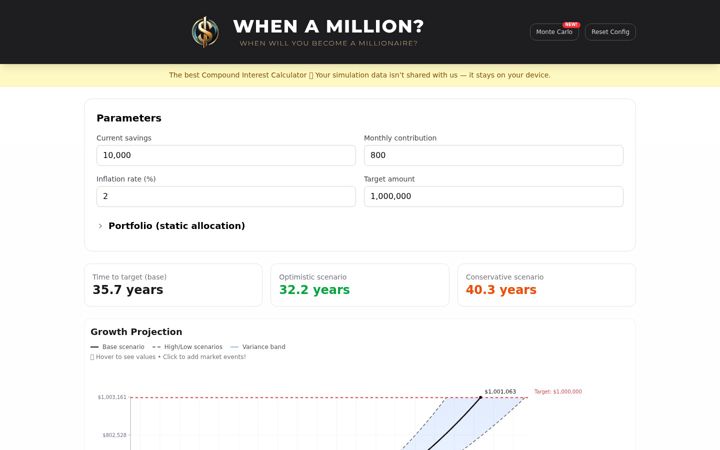Focus the Monthly contribution input field

pos(494,155)
